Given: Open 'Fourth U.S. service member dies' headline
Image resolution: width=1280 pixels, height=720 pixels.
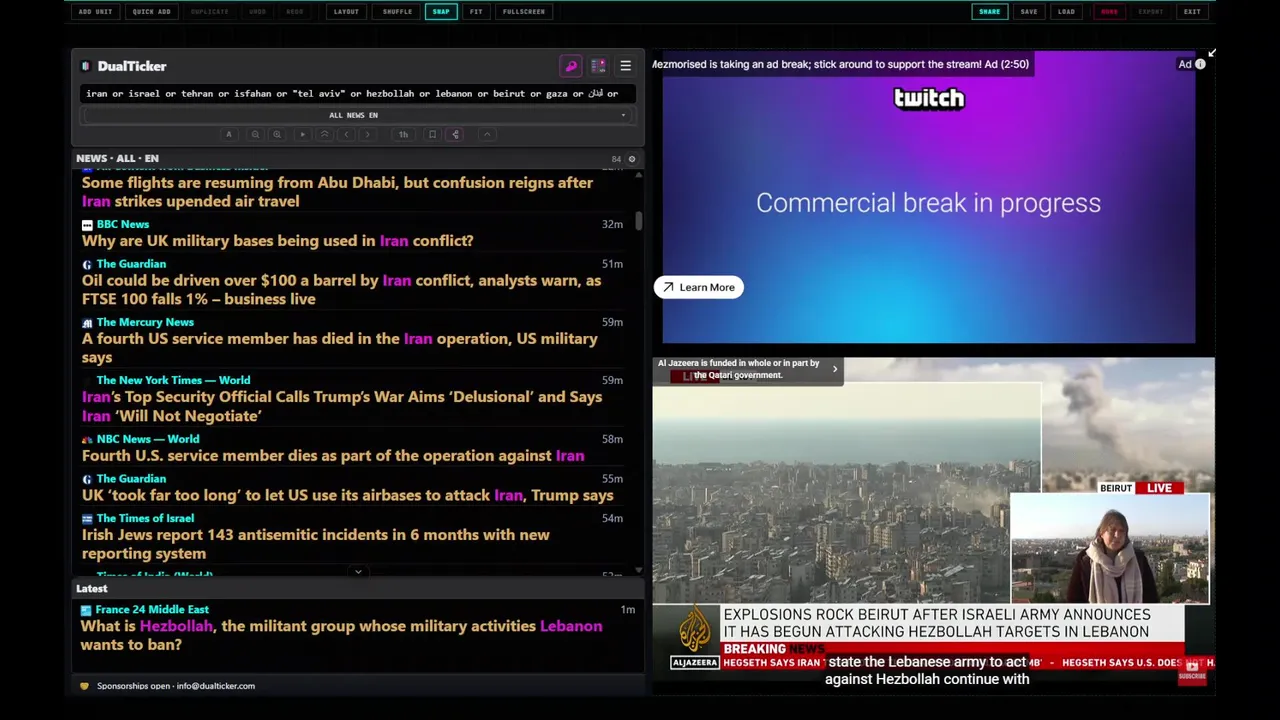Looking at the screenshot, I should [x=332, y=456].
